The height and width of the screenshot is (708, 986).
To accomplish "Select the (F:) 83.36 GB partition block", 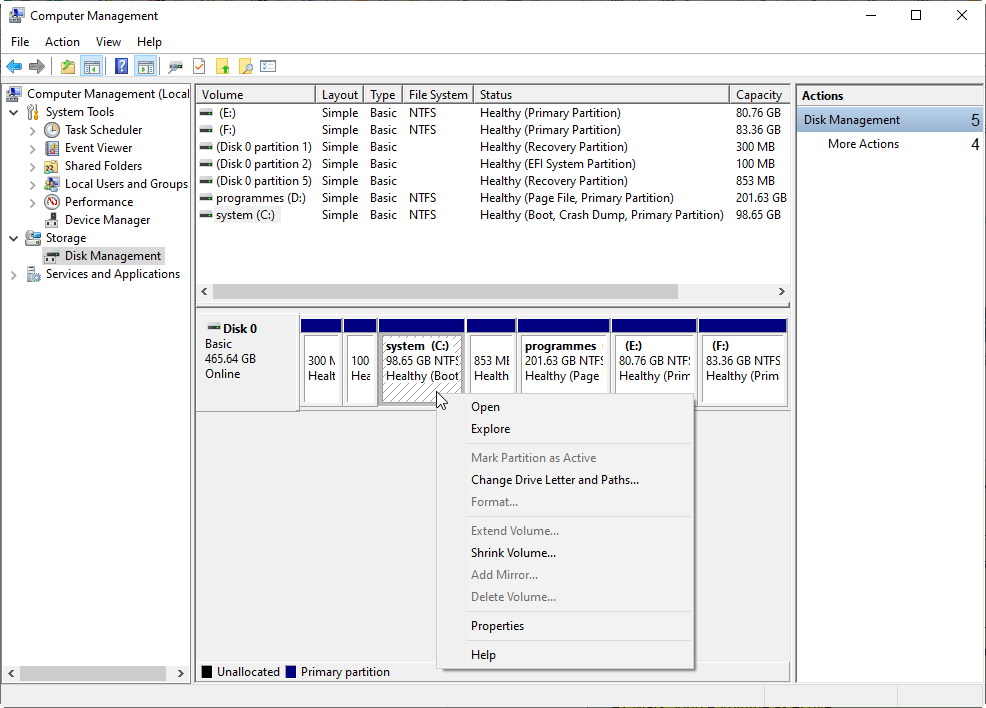I will 743,363.
